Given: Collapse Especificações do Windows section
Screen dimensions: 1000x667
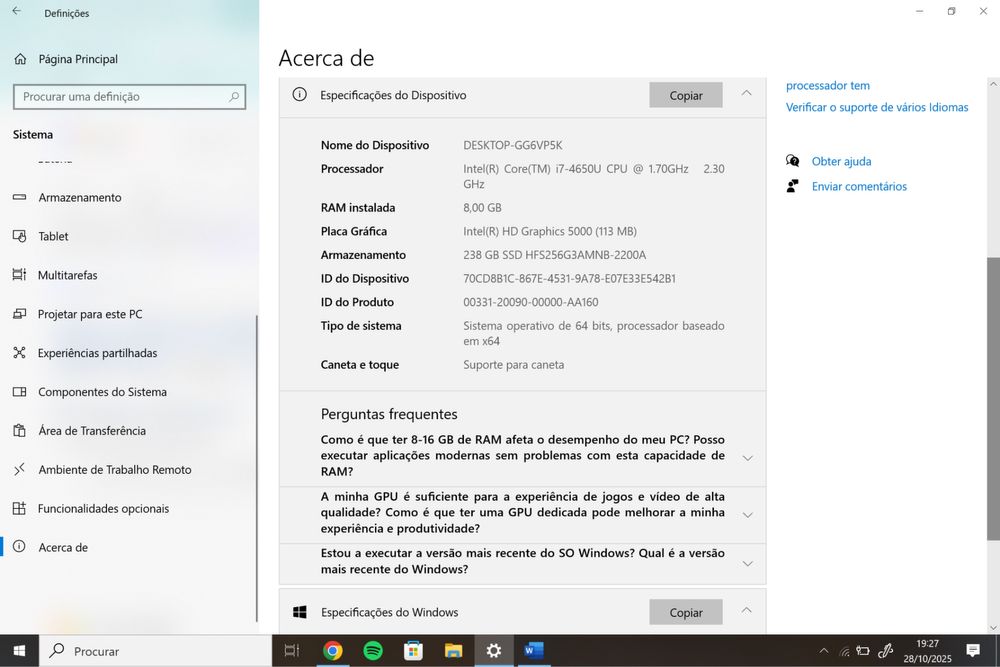Looking at the screenshot, I should click(x=747, y=611).
